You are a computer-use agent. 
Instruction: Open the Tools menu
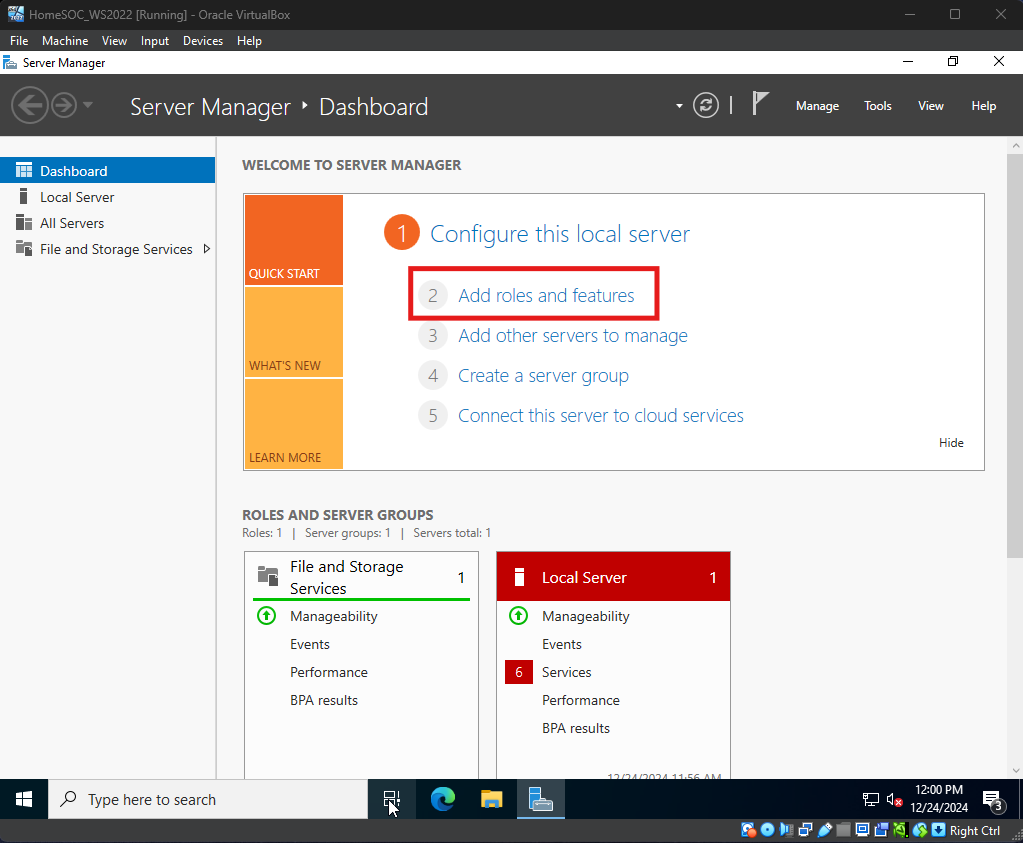[877, 106]
